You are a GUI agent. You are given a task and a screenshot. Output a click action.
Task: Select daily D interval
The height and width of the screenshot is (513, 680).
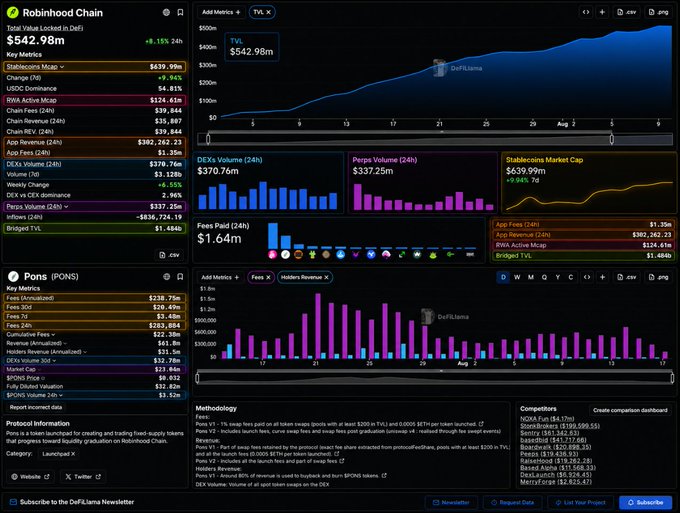503,277
